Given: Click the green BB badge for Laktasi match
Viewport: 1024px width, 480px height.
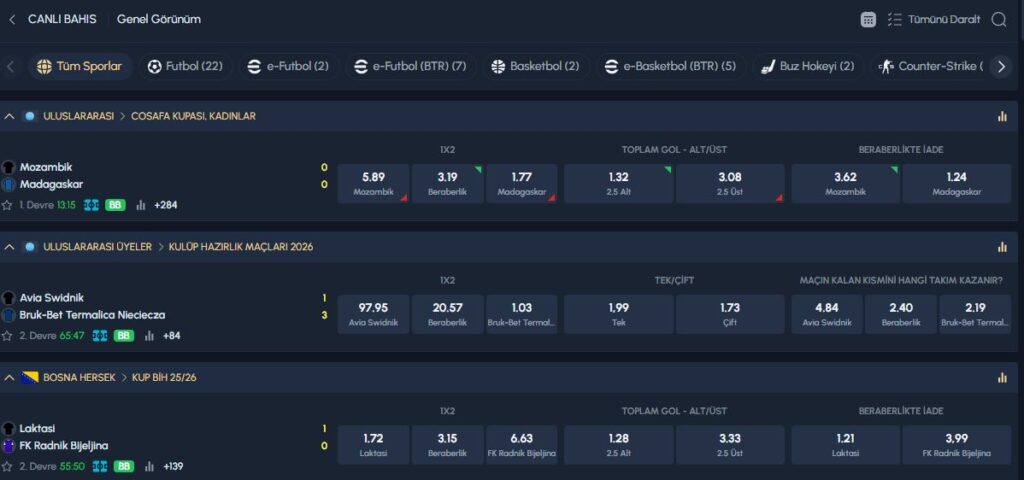Looking at the screenshot, I should point(124,466).
